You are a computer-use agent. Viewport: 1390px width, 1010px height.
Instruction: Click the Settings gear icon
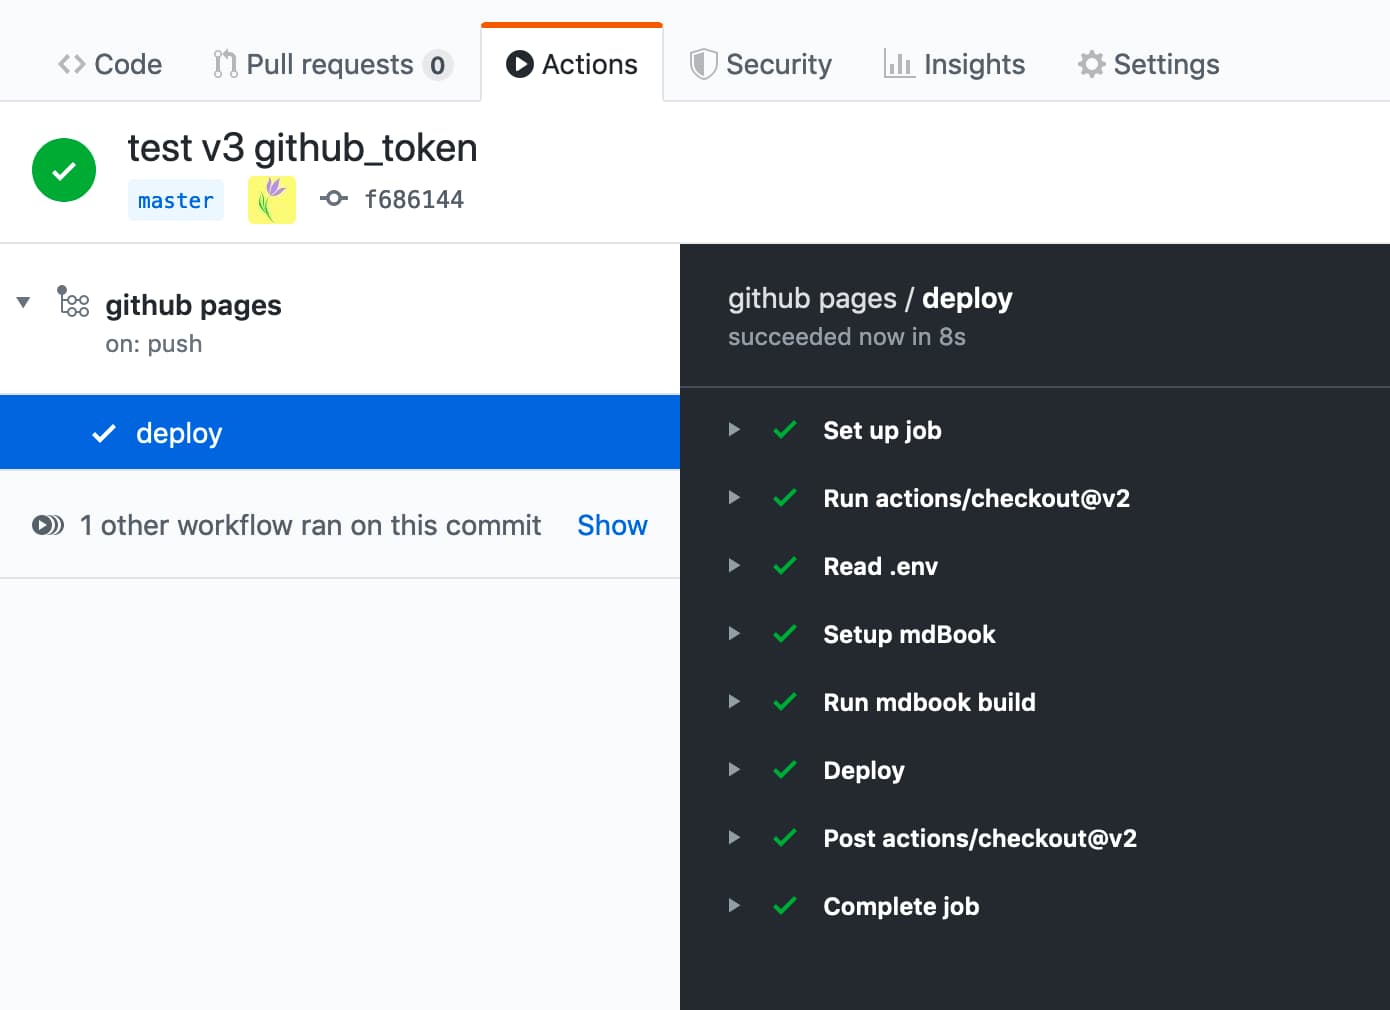pos(1091,64)
